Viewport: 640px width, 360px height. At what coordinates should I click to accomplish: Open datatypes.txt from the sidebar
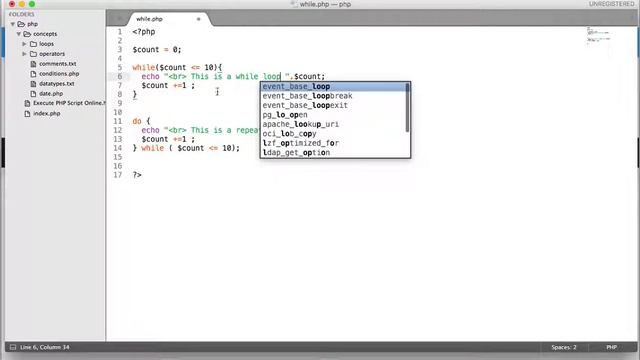(57, 84)
